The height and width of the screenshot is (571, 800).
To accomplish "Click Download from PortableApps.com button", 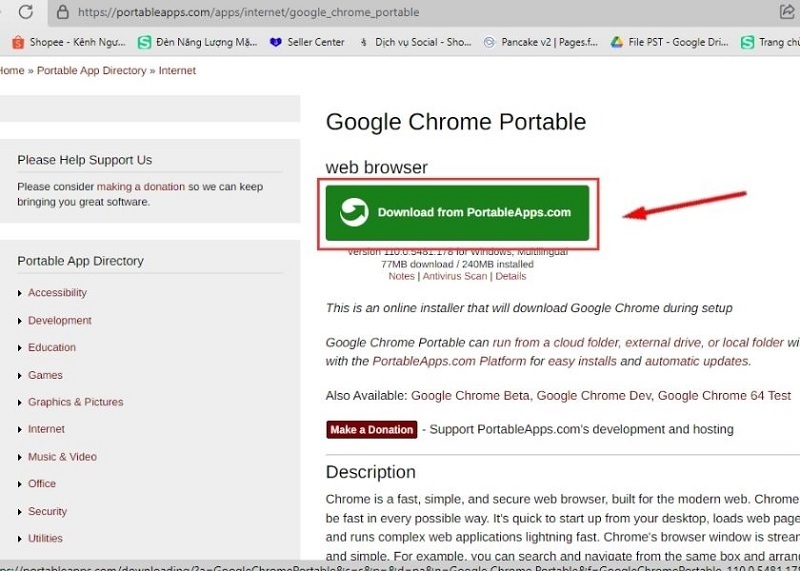I will [458, 212].
